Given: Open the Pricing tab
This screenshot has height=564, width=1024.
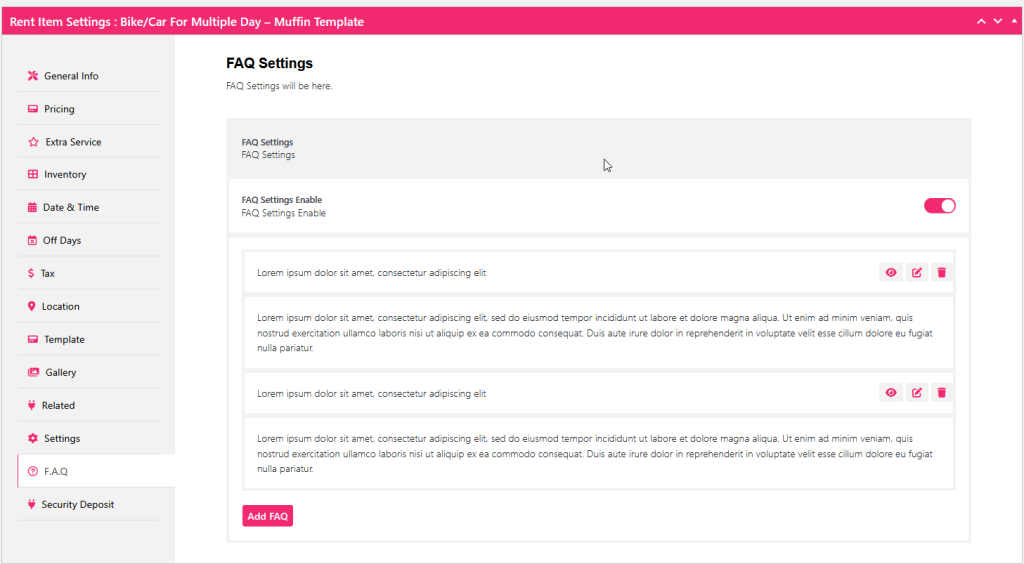Looking at the screenshot, I should pyautogui.click(x=59, y=109).
